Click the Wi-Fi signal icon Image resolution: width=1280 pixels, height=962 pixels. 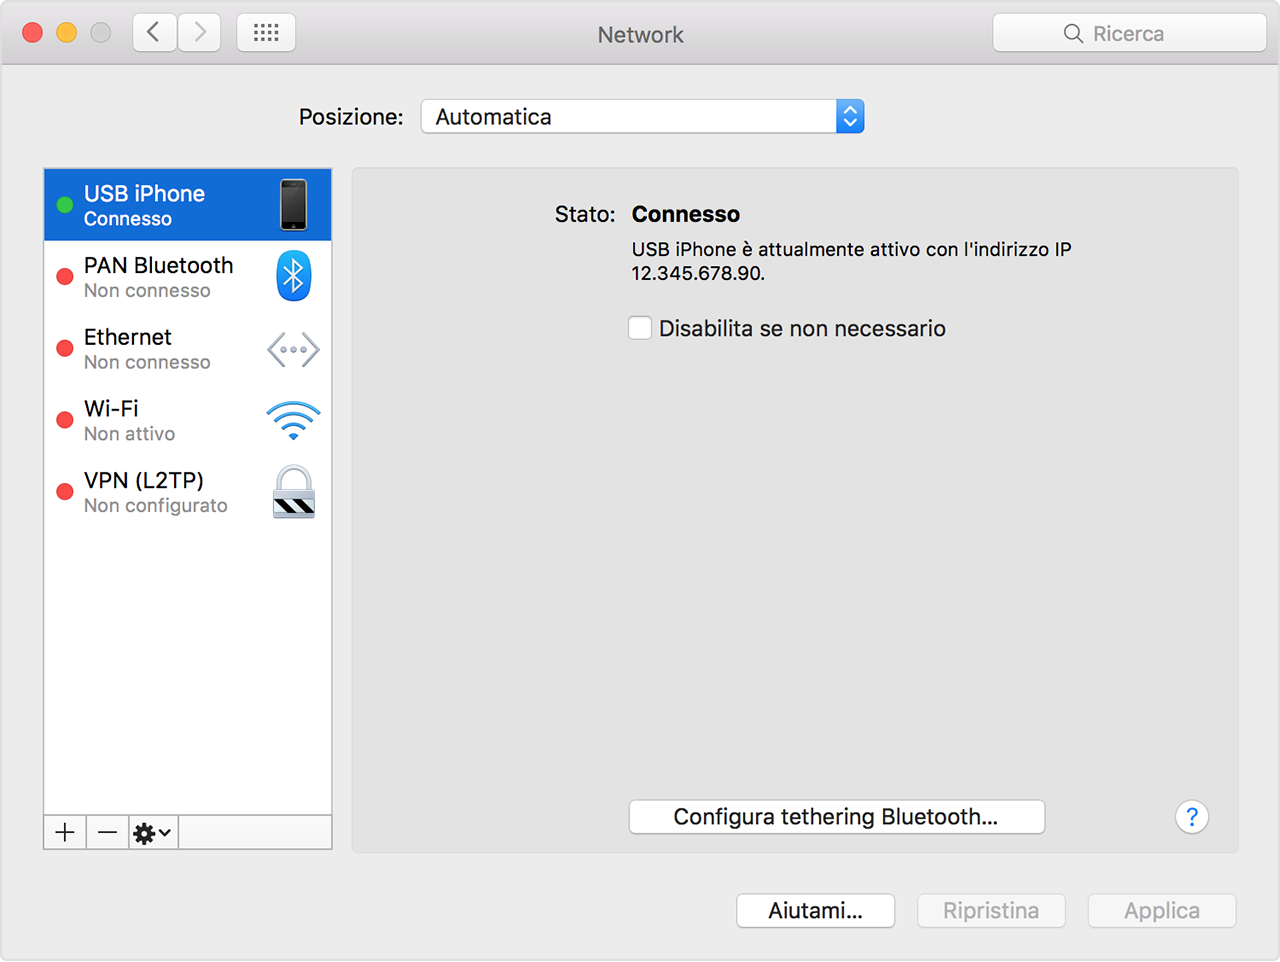[293, 421]
